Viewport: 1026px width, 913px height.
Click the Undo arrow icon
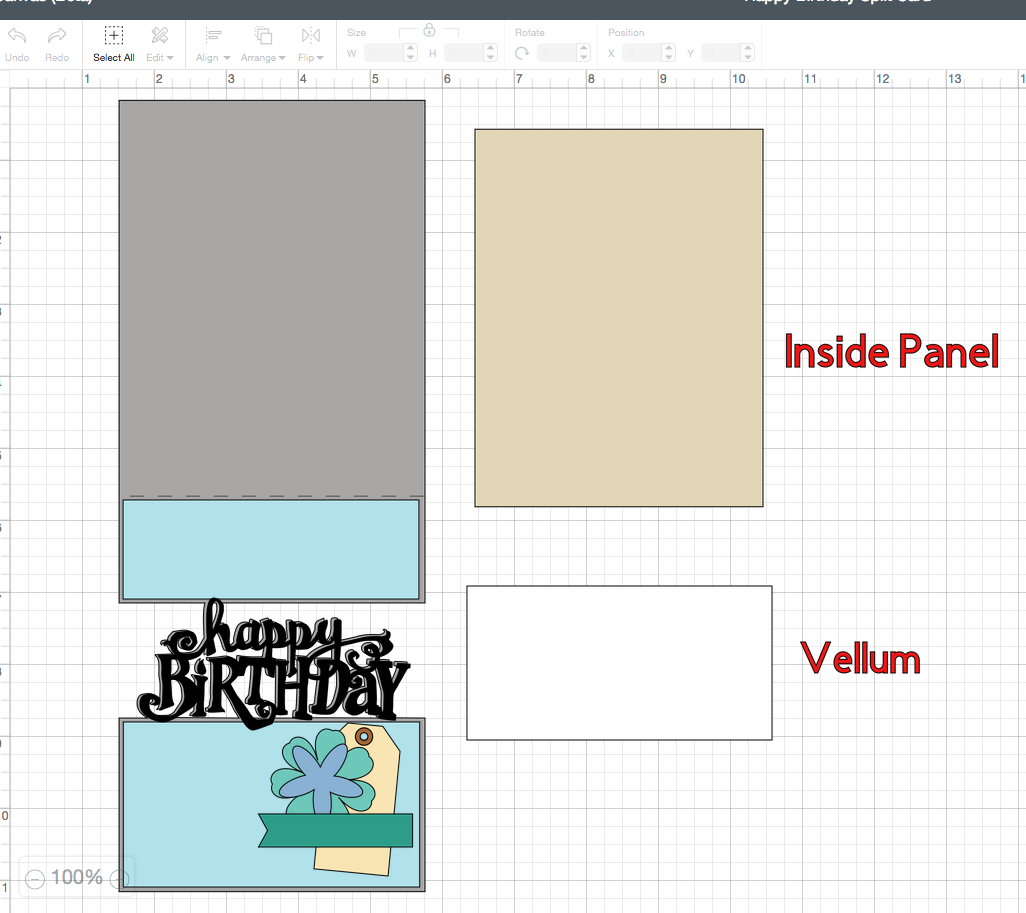[17, 36]
